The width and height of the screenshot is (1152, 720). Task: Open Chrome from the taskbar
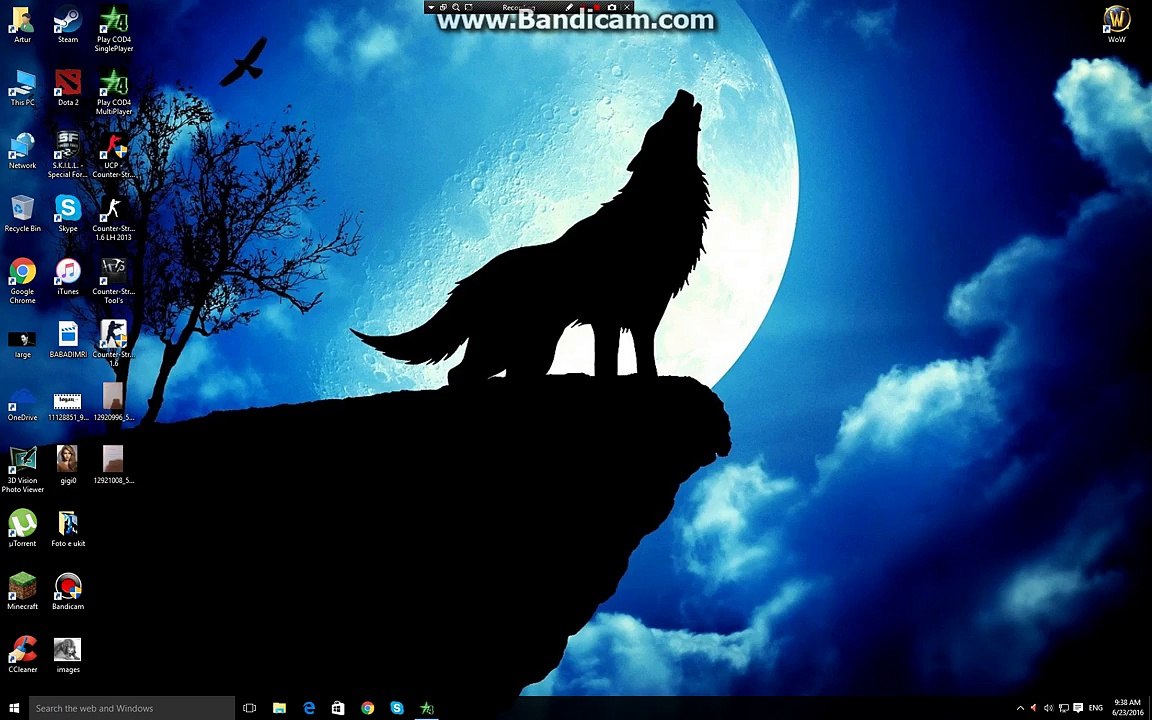click(367, 708)
